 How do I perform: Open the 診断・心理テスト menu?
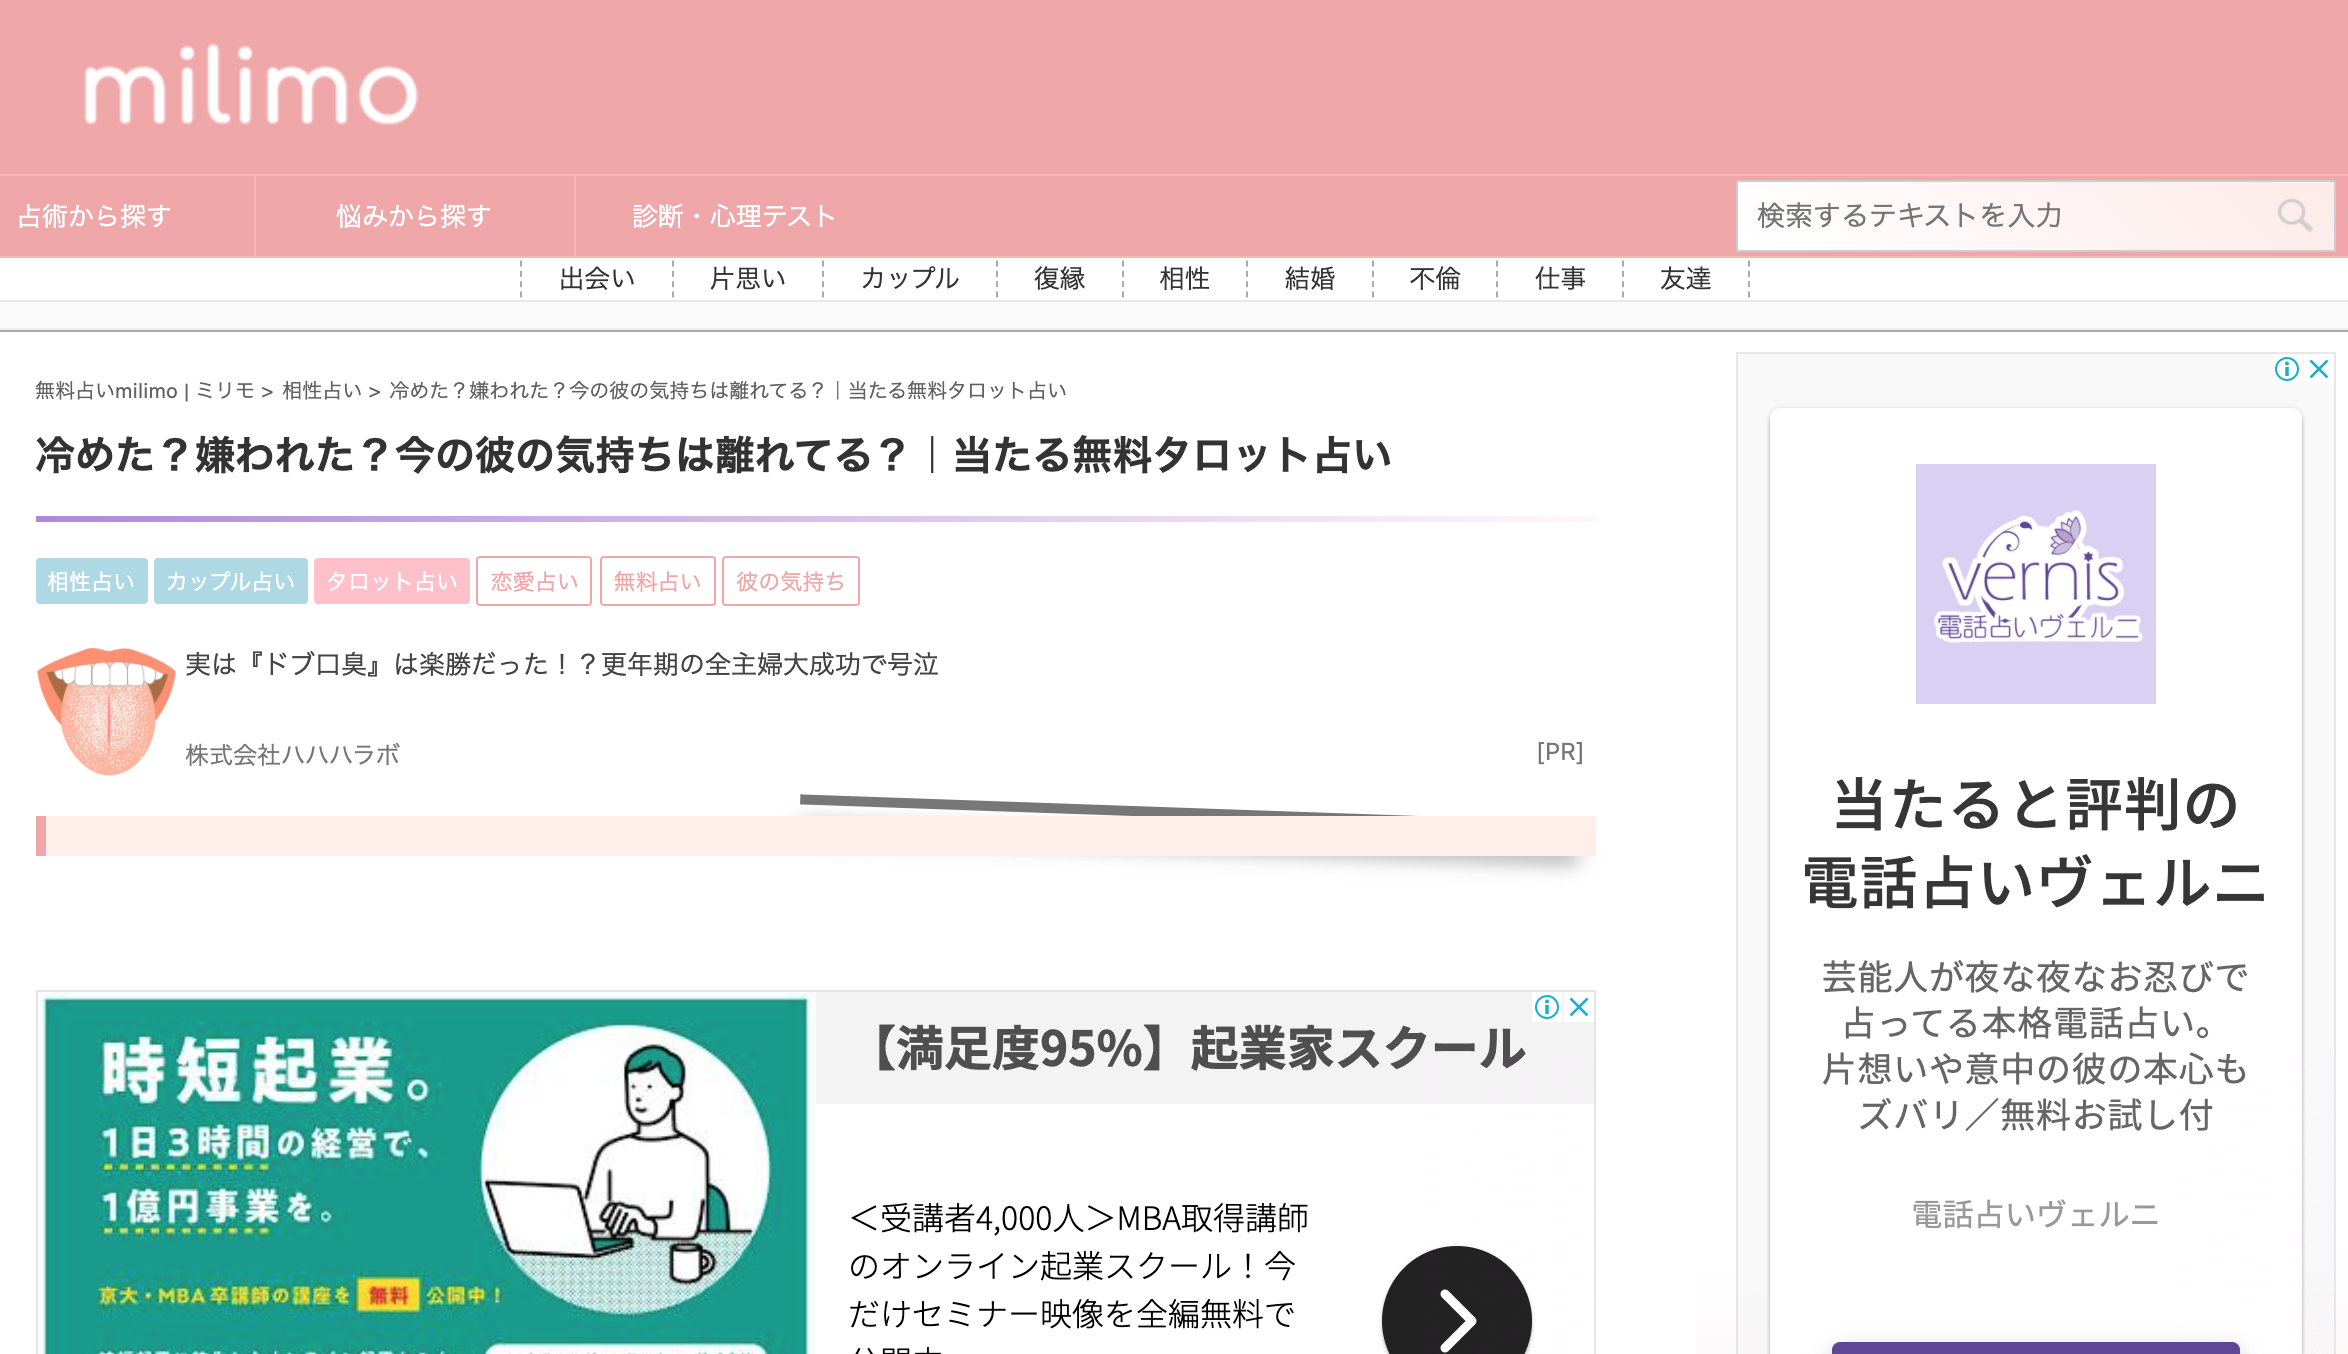733,216
